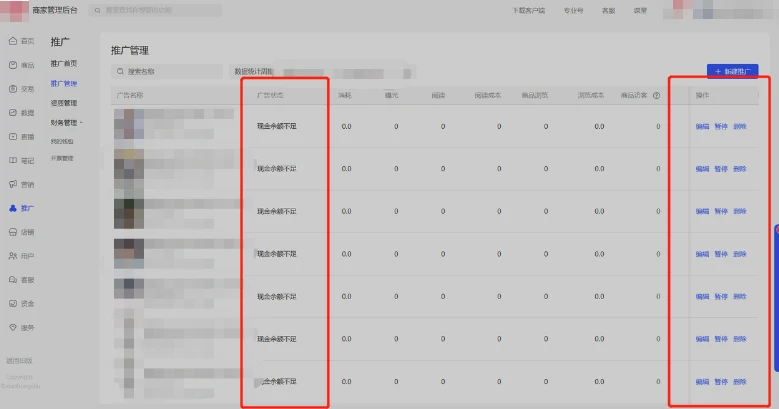
Task: Click 编辑 in the first ad row
Action: tap(702, 126)
